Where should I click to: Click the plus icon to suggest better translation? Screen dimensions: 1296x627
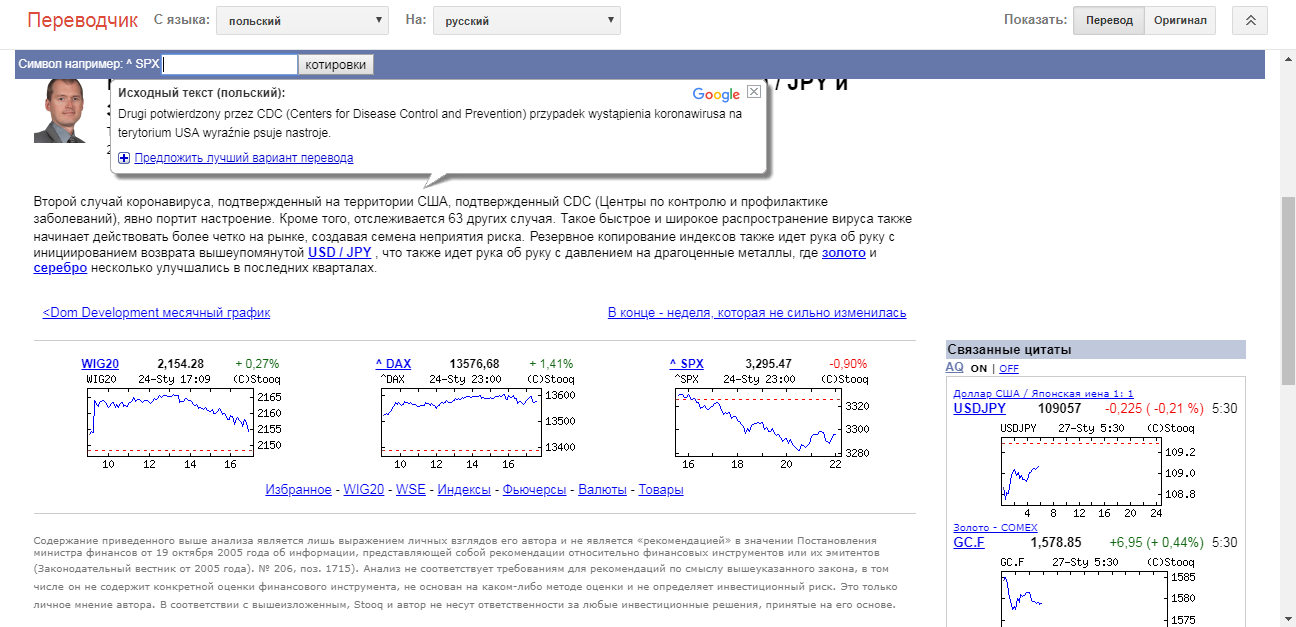coord(124,158)
